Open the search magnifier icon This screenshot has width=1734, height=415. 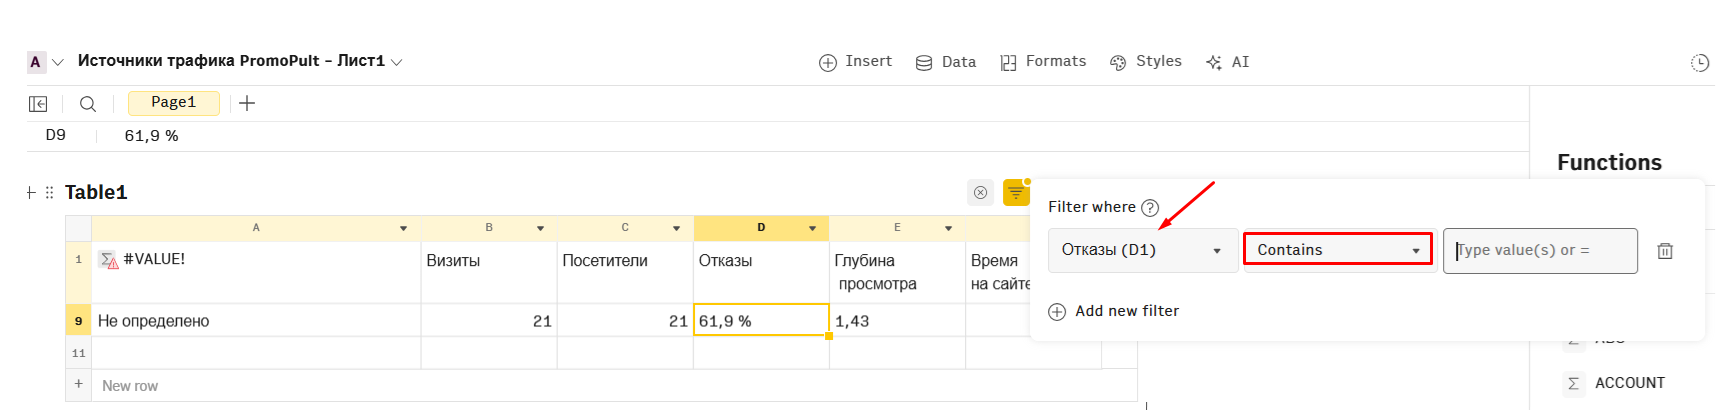pos(88,104)
